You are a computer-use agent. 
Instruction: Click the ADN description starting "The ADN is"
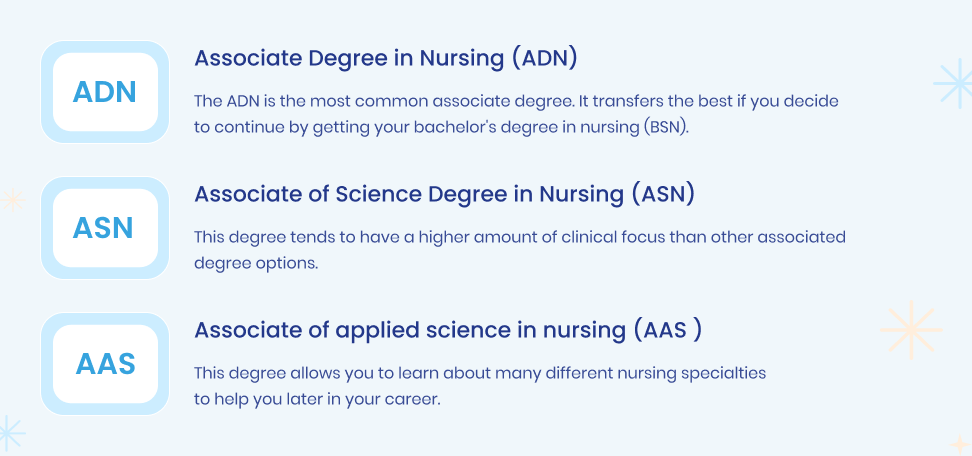(516, 114)
